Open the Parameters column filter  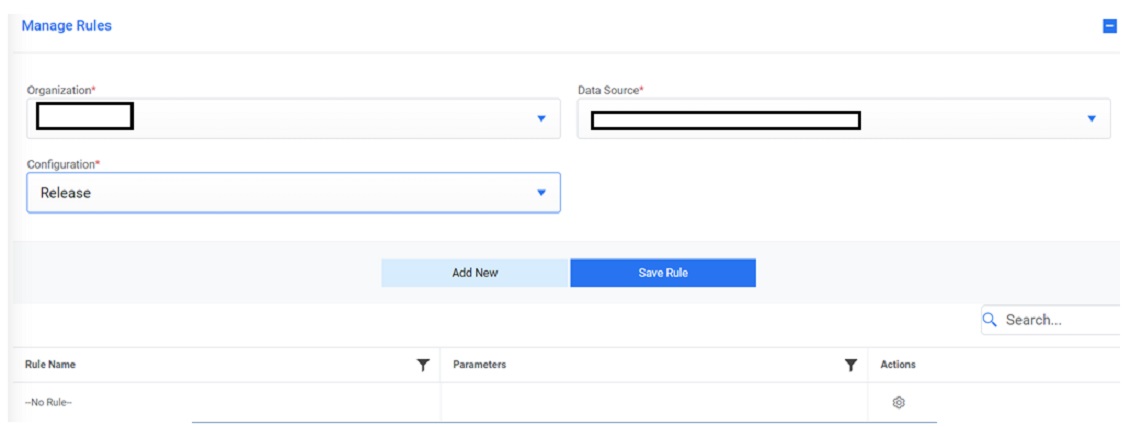(x=851, y=365)
